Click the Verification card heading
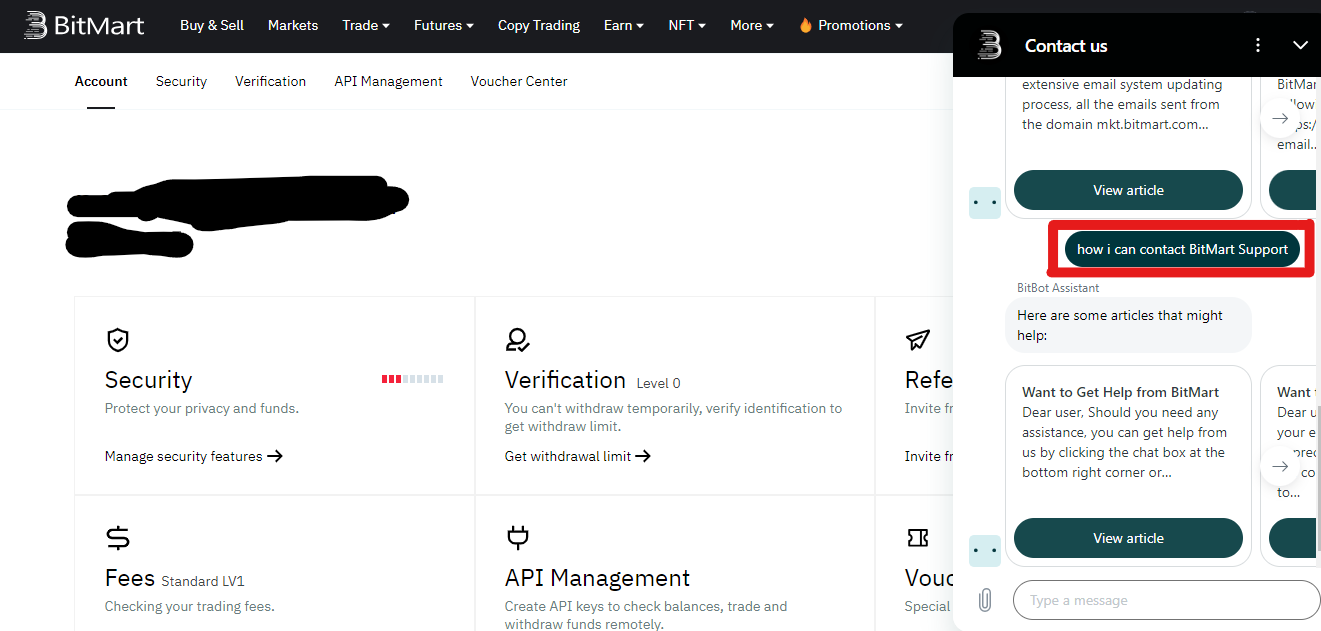 565,380
